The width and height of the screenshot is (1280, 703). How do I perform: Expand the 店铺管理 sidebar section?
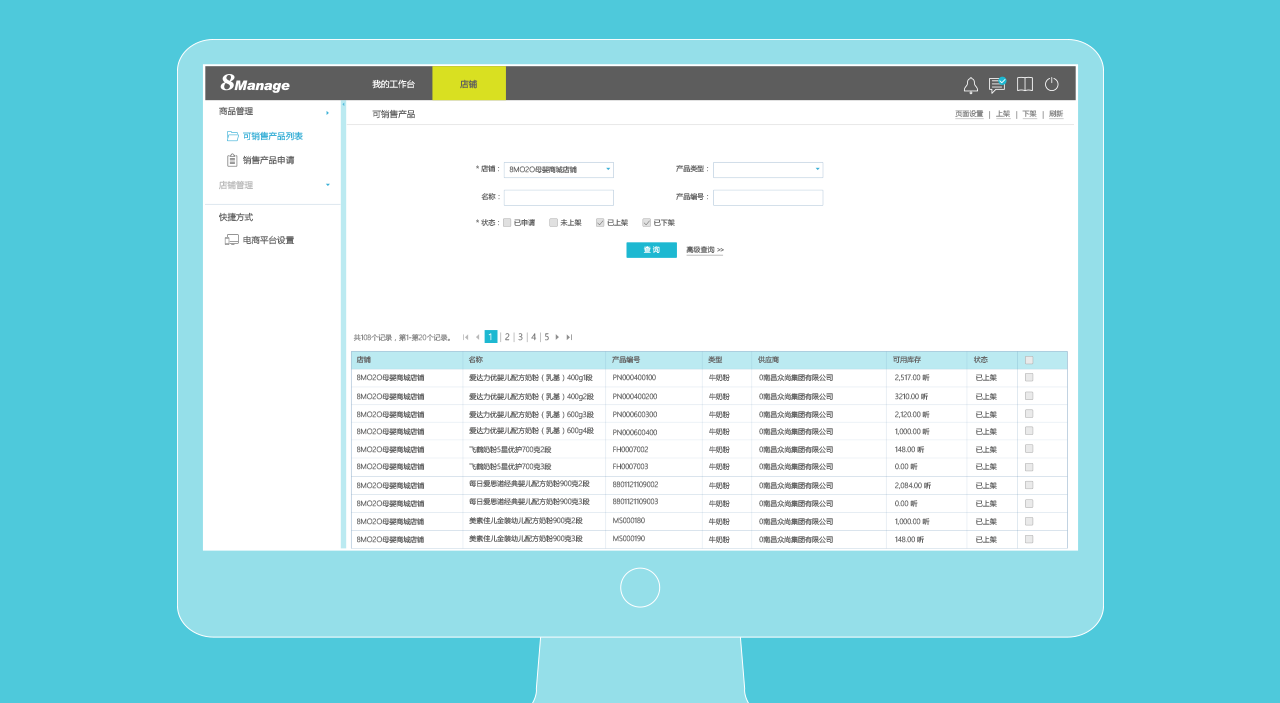pyautogui.click(x=327, y=185)
